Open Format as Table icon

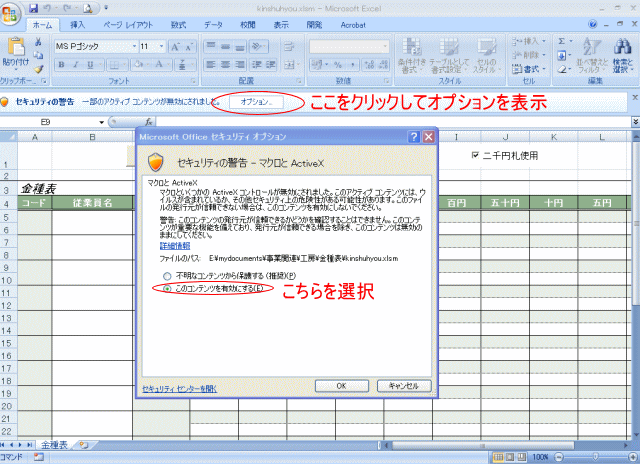449,56
